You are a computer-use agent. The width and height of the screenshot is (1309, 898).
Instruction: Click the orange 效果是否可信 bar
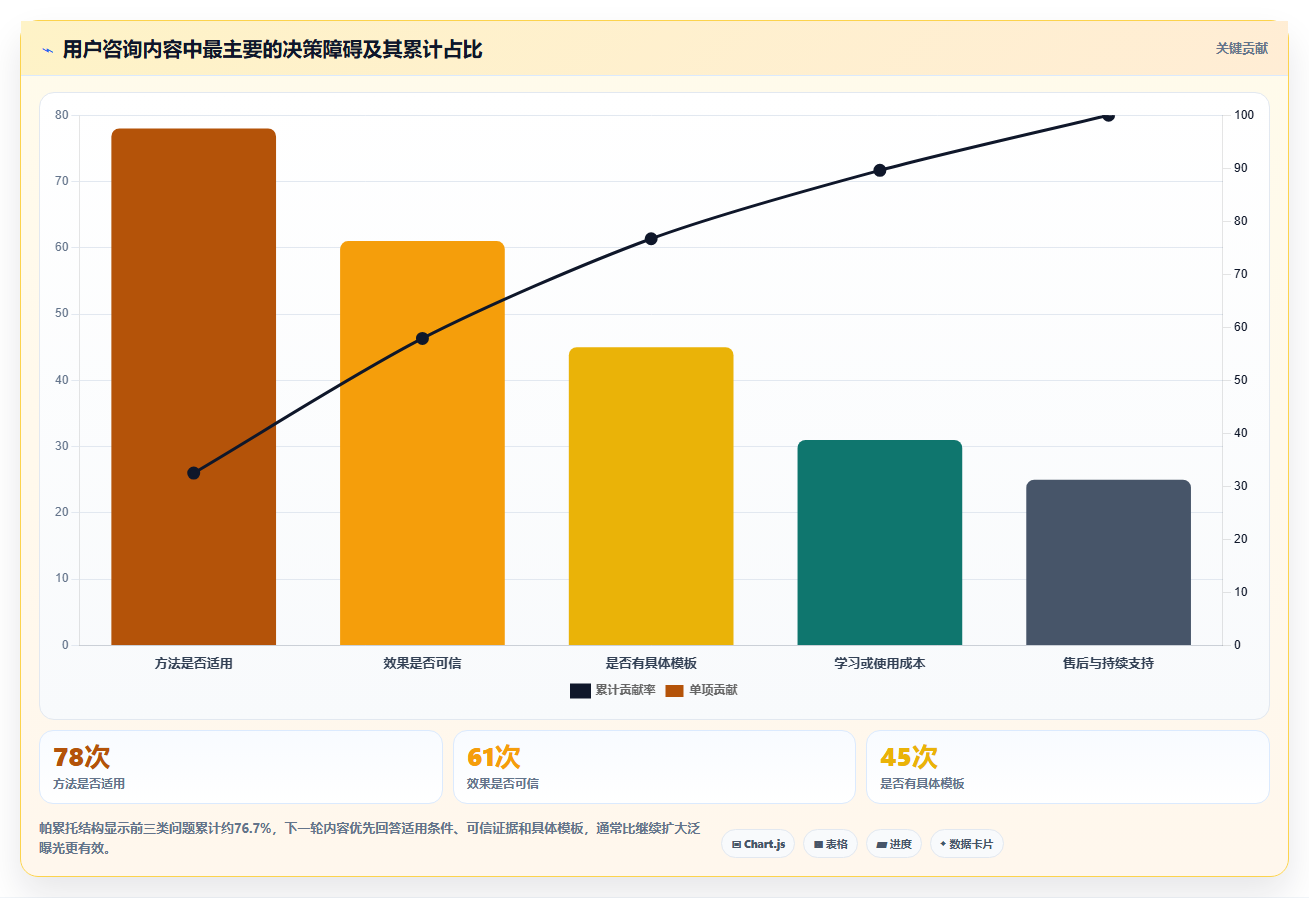coord(422,443)
